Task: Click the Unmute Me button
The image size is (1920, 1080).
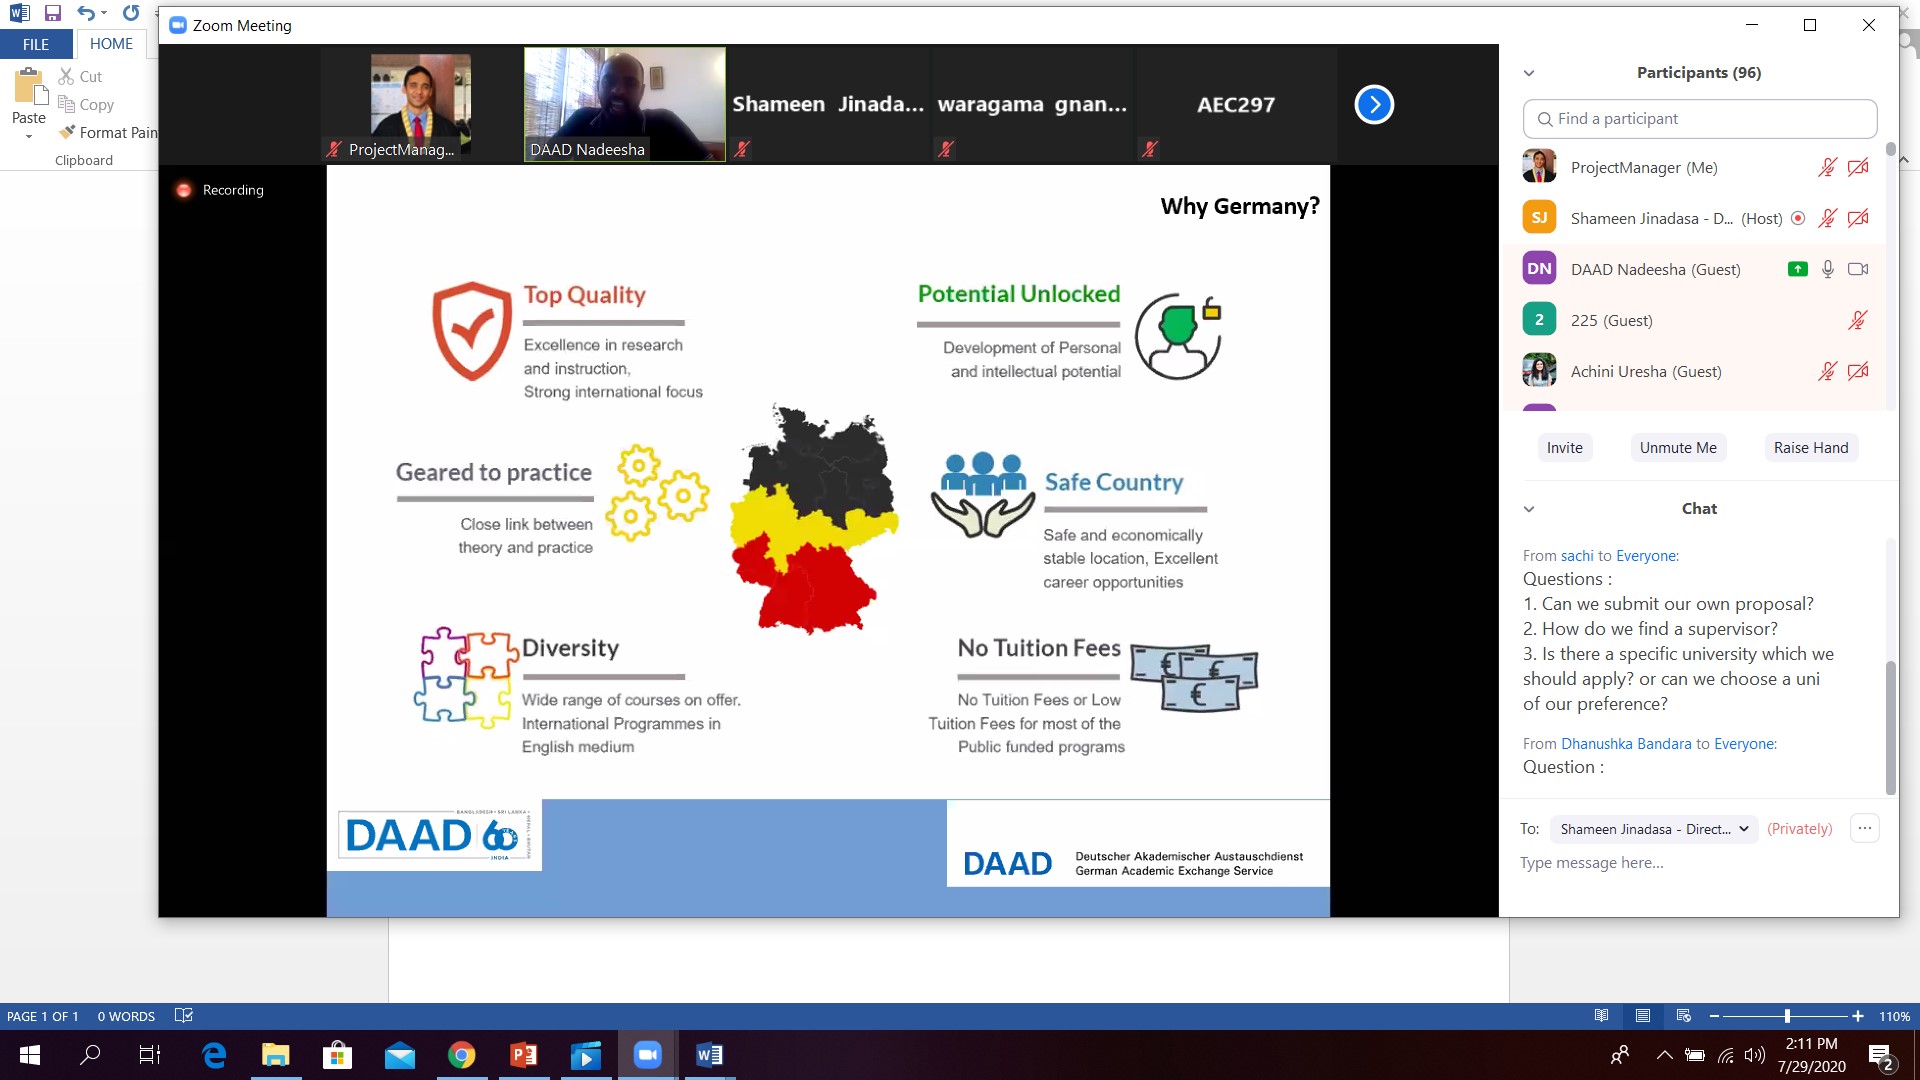Action: pyautogui.click(x=1678, y=448)
